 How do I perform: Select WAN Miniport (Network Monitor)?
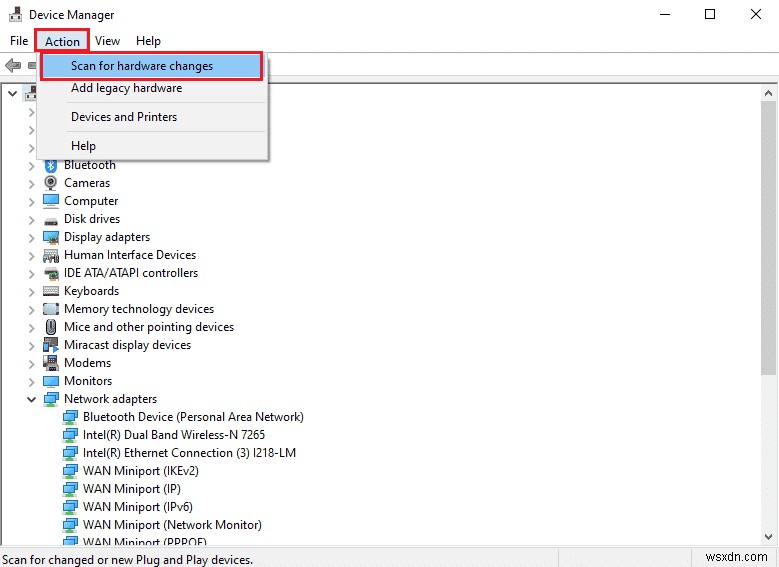pos(172,525)
